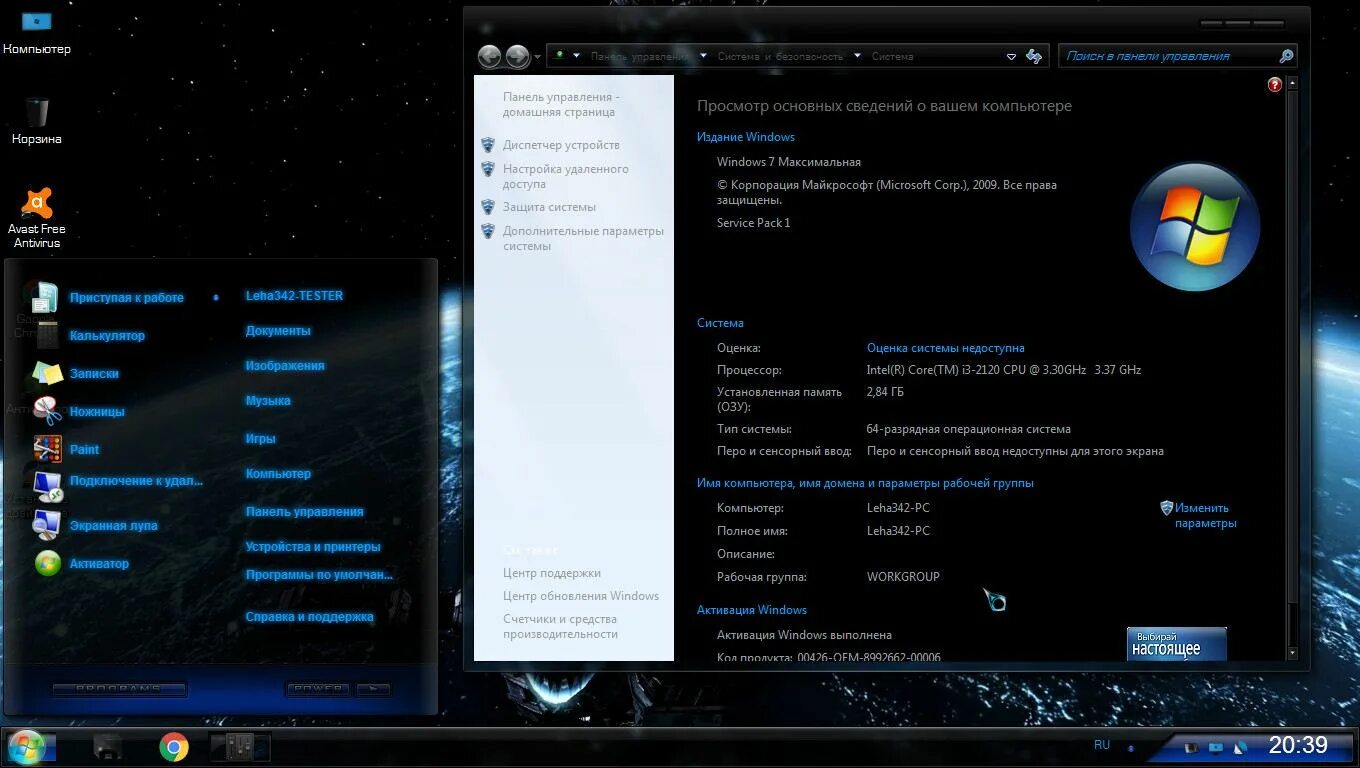Click the Выбирай настоящее genuine banner
Image resolution: width=1360 pixels, height=768 pixels.
(1177, 644)
